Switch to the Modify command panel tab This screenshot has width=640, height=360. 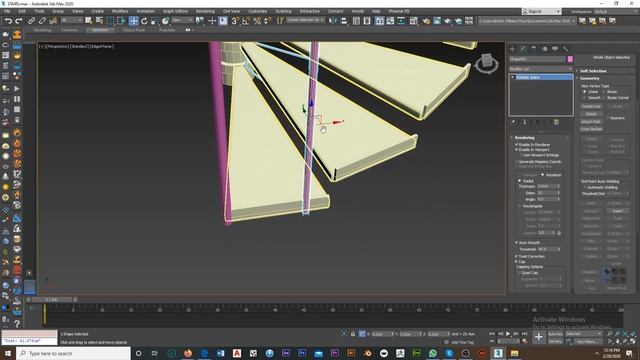tap(523, 49)
